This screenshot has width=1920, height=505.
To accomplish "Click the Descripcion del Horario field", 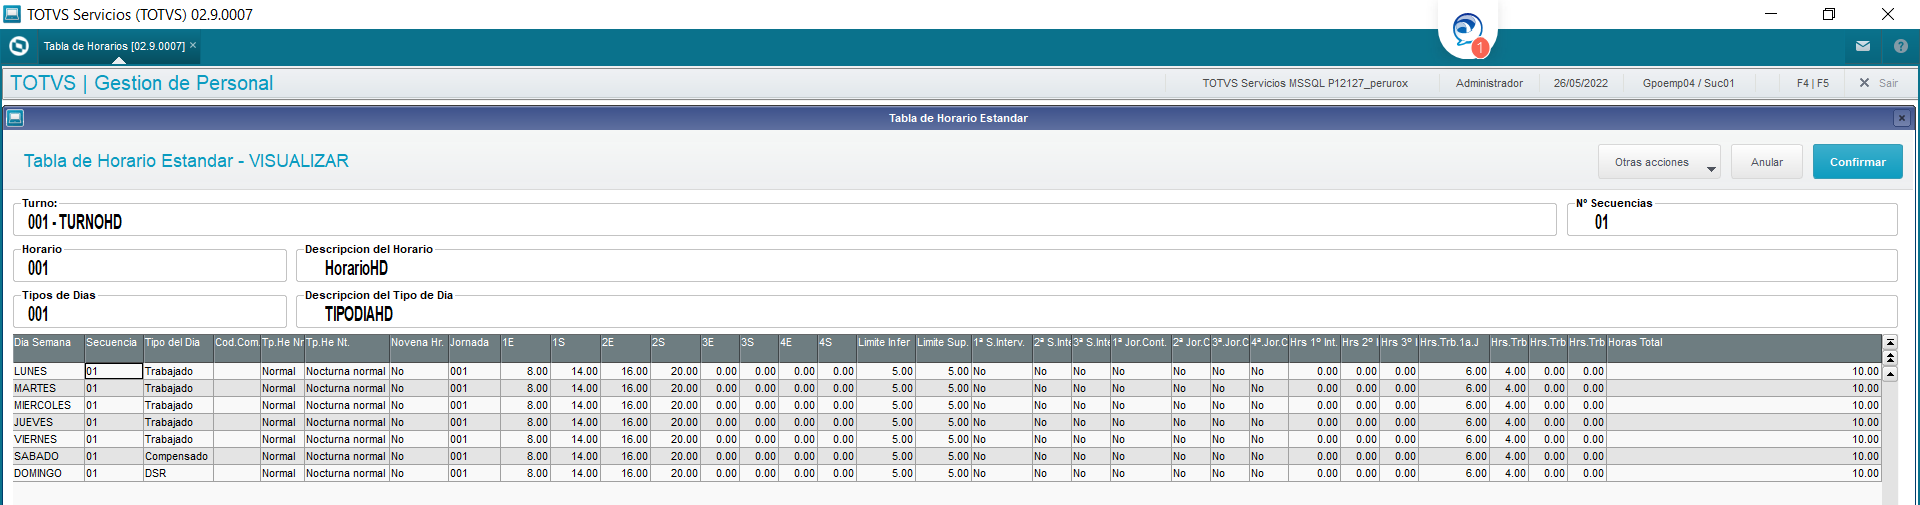I will (1096, 268).
